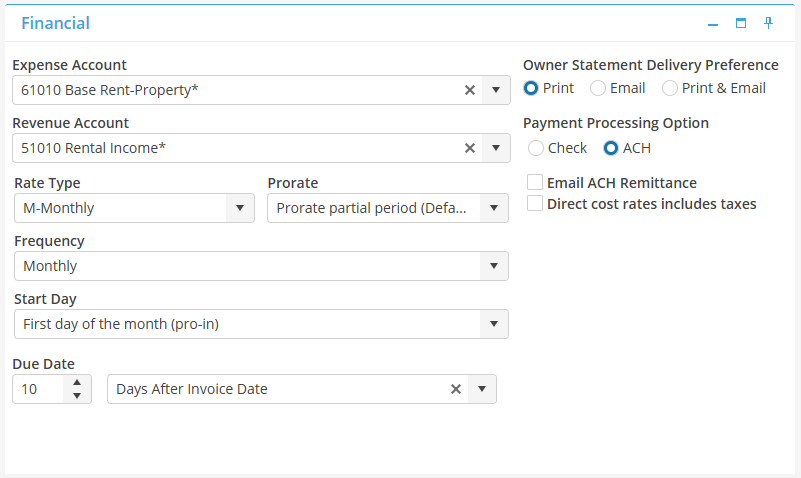Screen dimensions: 801x478
Task: Tick Direct cost rates includes taxes
Action: pos(535,204)
